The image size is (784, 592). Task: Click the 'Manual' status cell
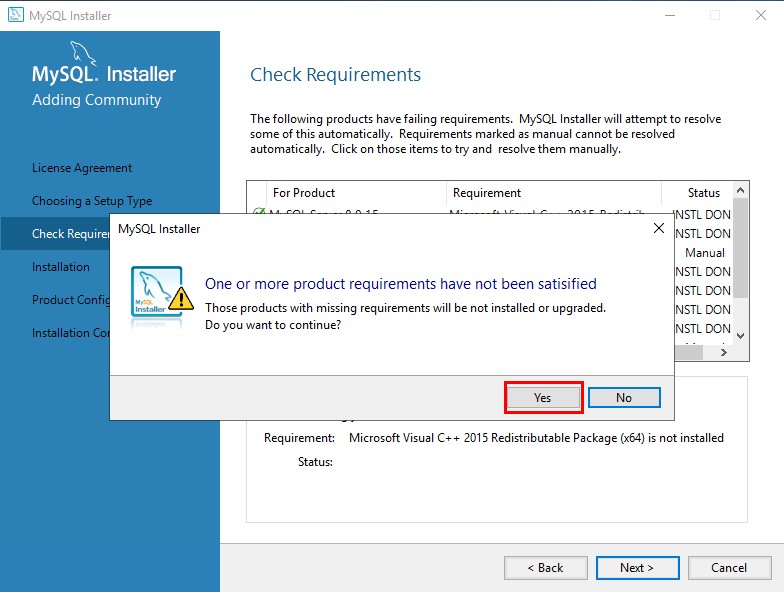pyautogui.click(x=704, y=253)
